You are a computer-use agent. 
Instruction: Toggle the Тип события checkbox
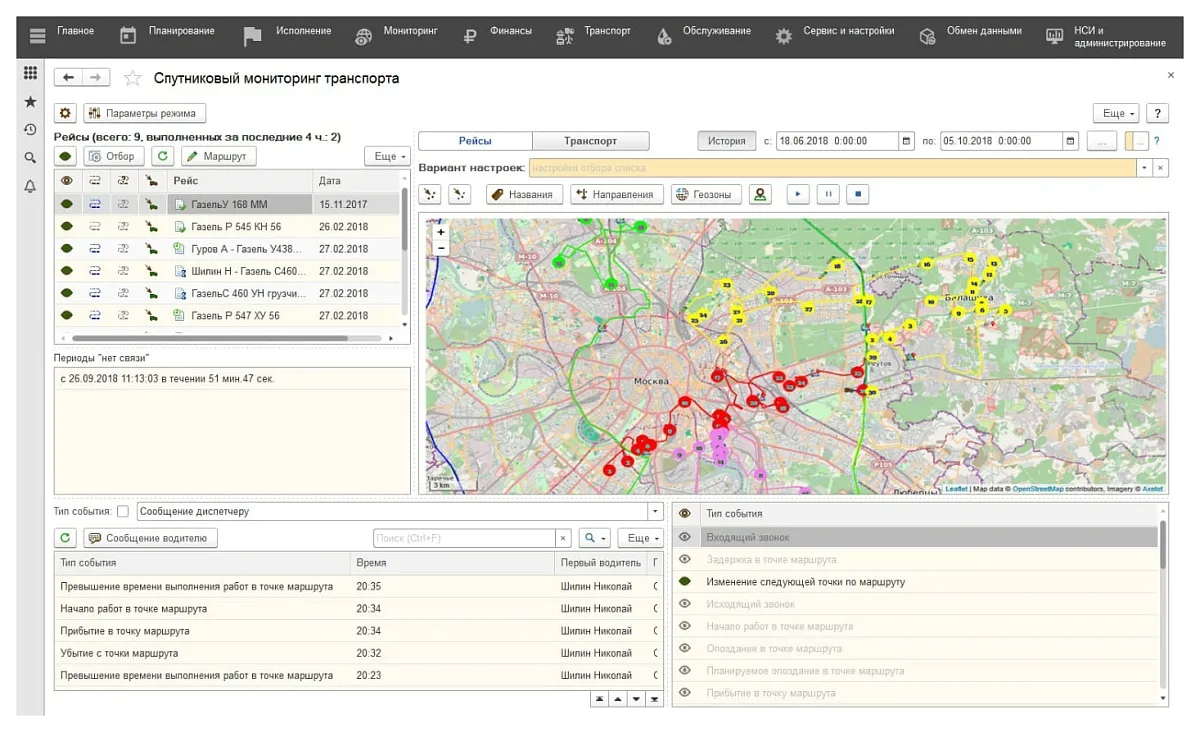point(123,511)
